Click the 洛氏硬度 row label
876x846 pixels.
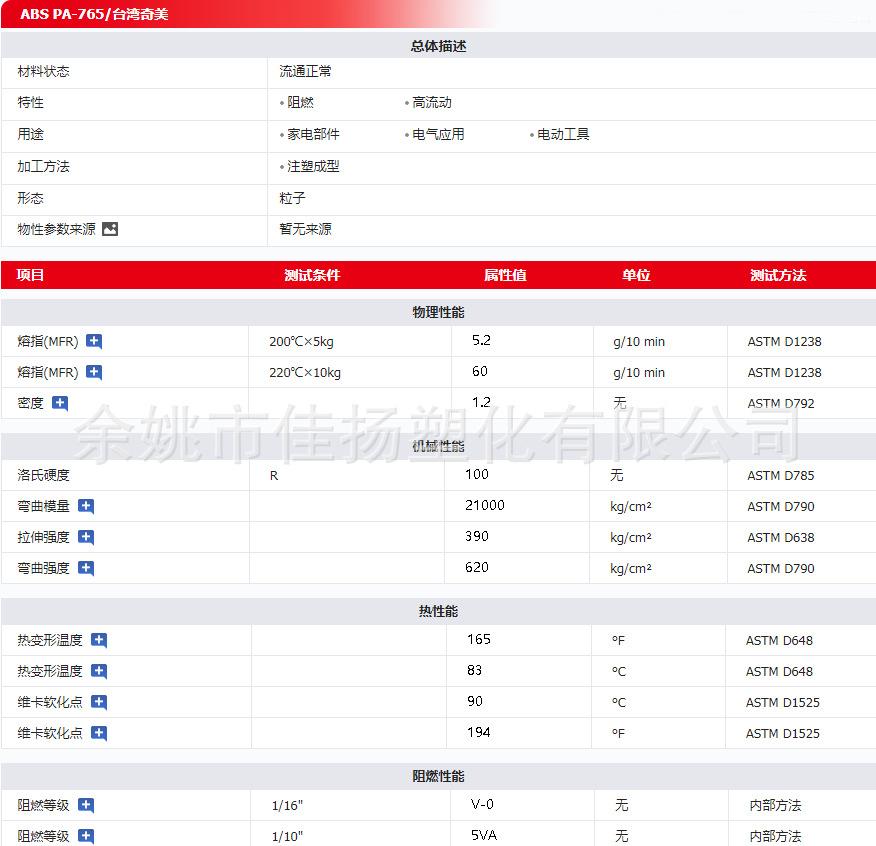44,476
